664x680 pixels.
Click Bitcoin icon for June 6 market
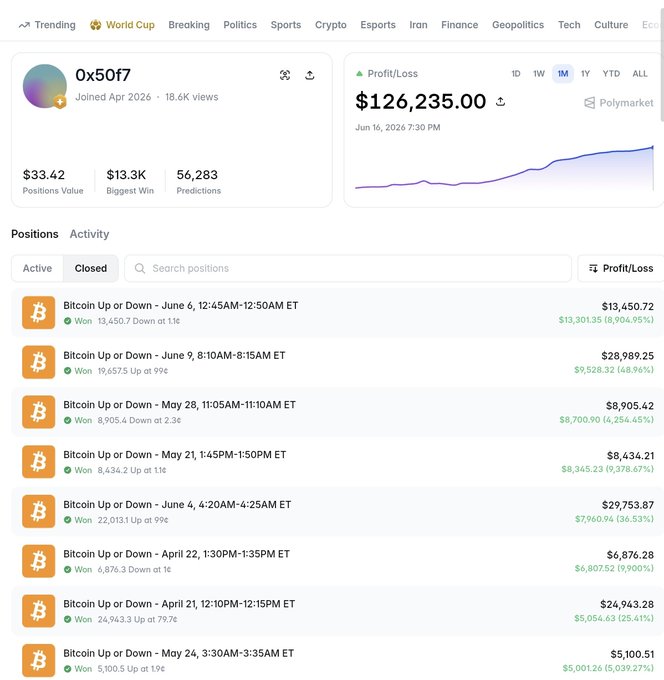pyautogui.click(x=39, y=312)
